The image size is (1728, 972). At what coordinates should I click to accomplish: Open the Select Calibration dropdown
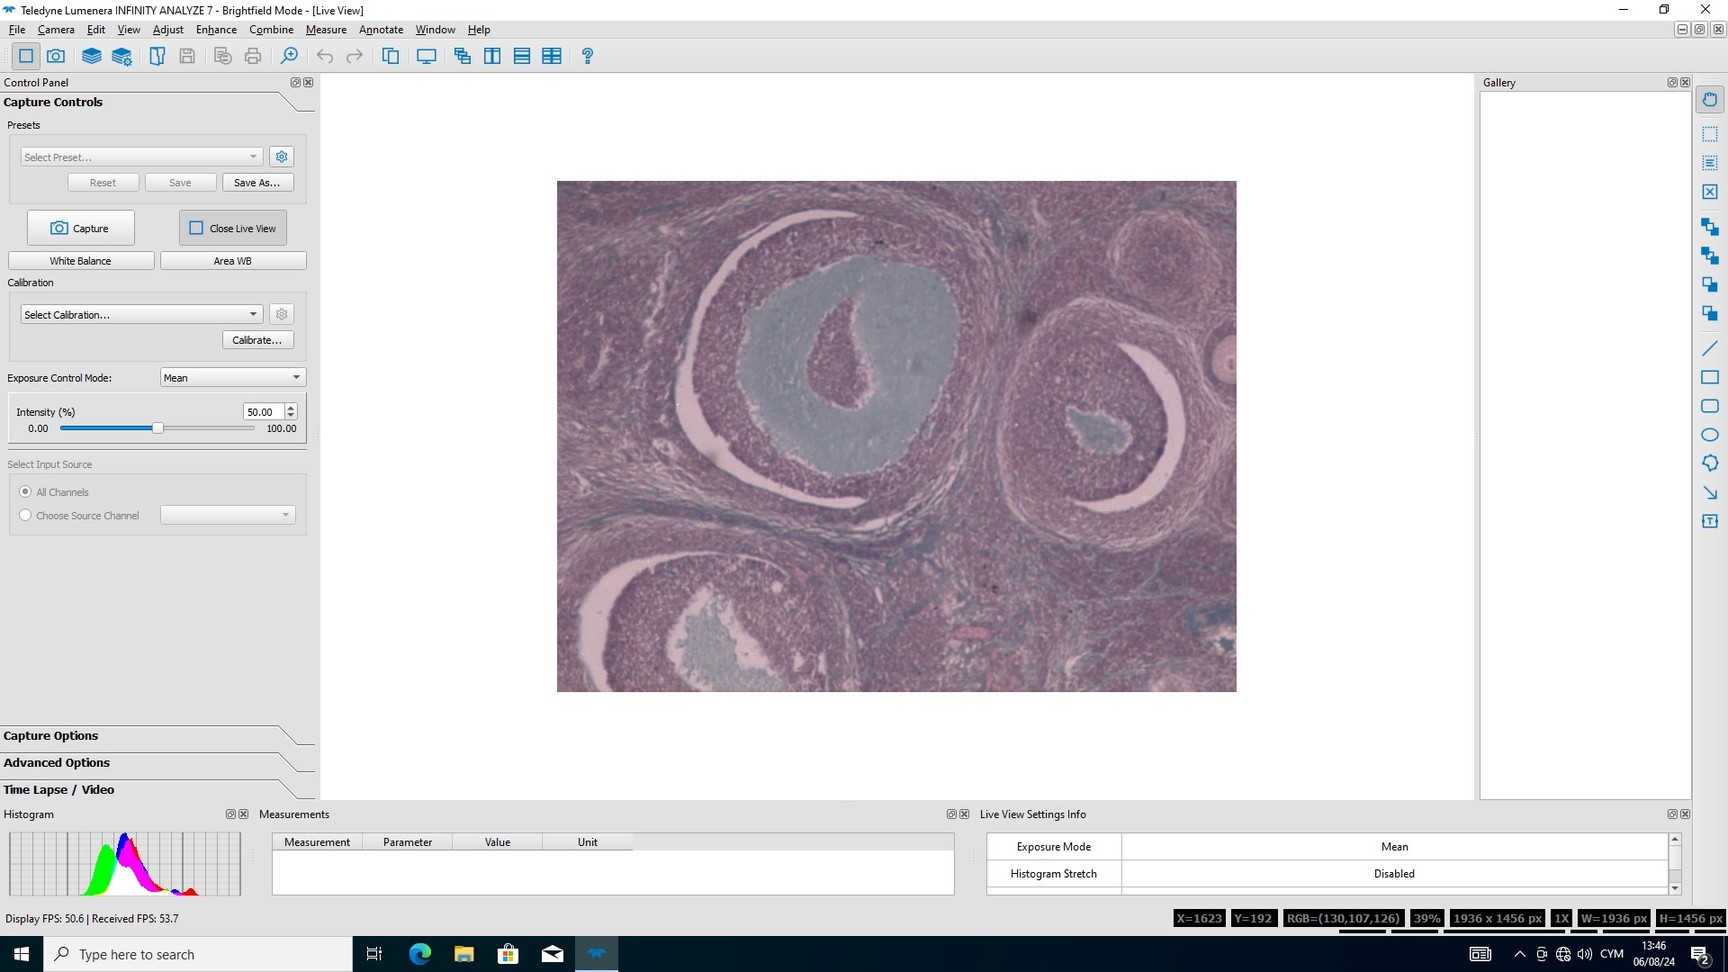click(x=141, y=314)
